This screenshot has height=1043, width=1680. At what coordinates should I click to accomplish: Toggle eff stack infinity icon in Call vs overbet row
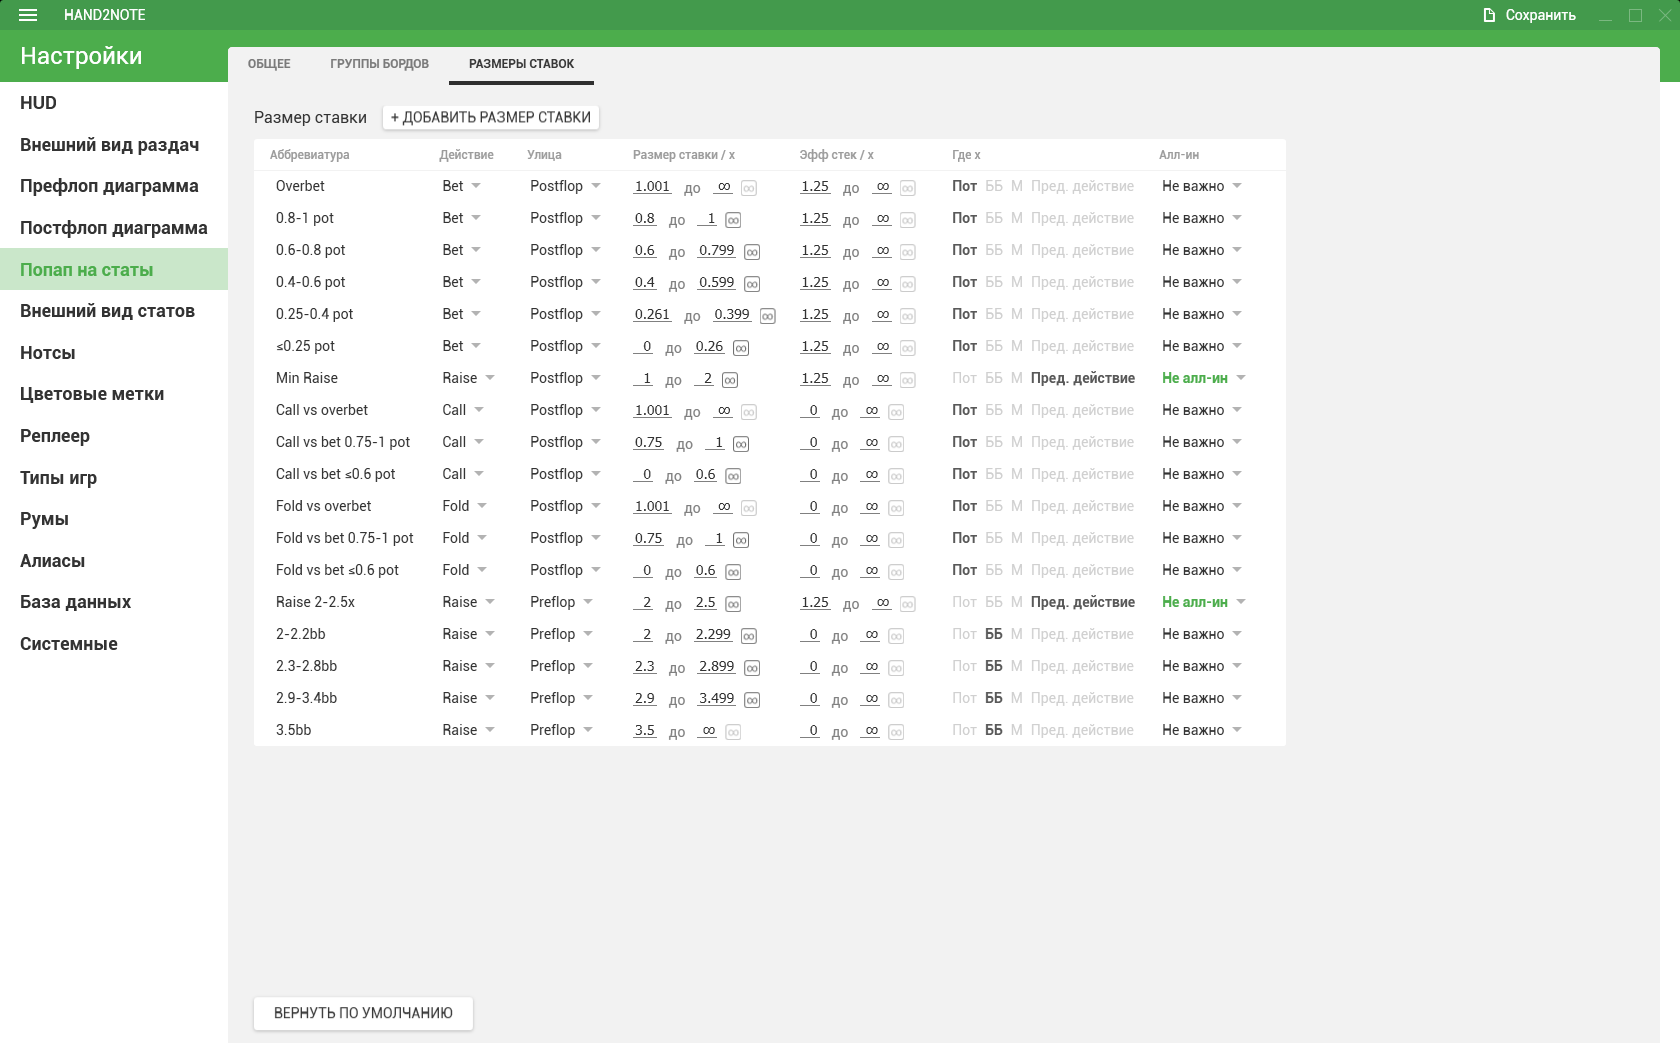(896, 412)
